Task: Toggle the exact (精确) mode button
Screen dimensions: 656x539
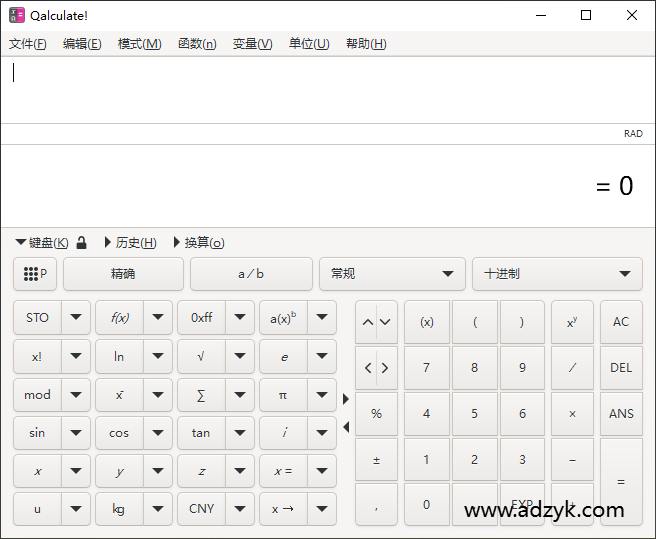Action: (123, 274)
